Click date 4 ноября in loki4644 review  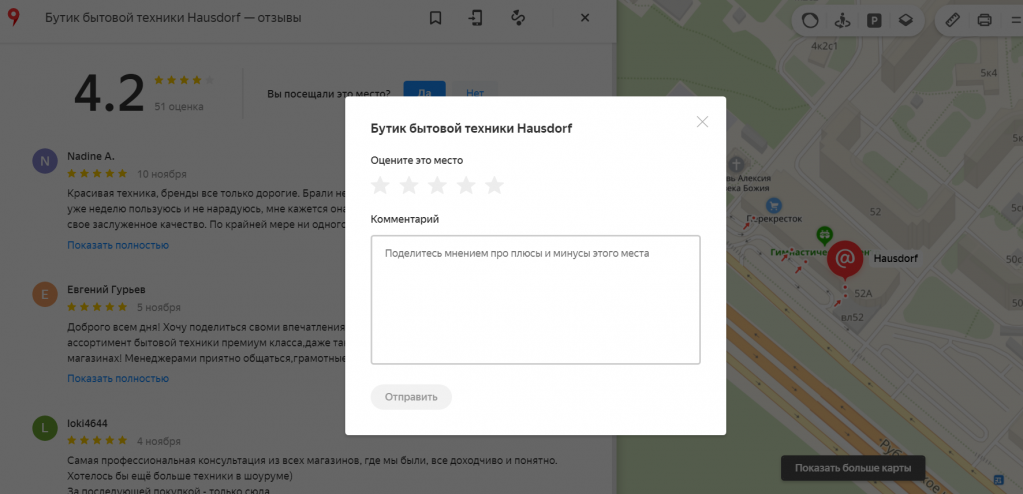(x=159, y=441)
